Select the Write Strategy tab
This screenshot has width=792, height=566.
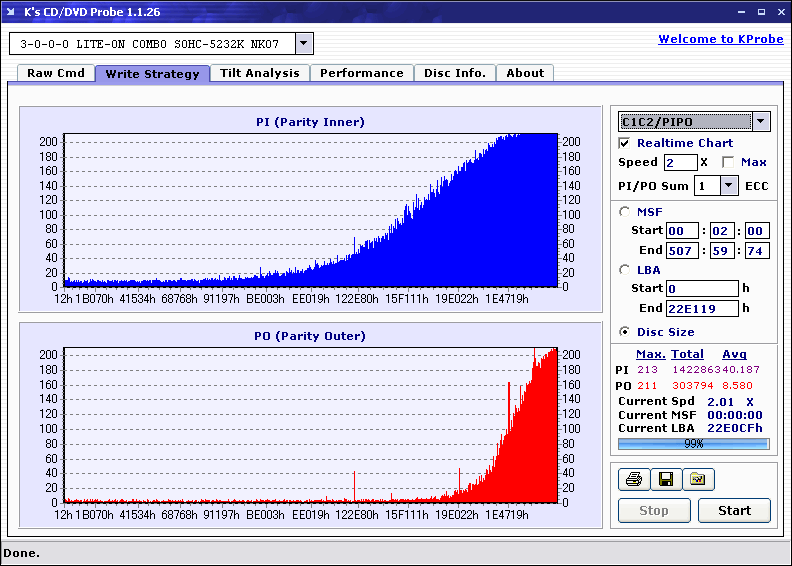point(152,74)
